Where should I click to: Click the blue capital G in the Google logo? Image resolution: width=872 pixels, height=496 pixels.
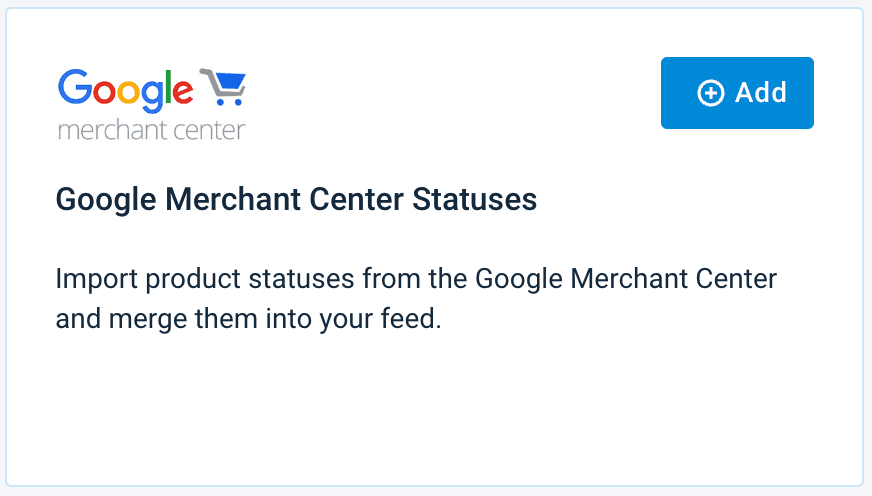pos(73,89)
